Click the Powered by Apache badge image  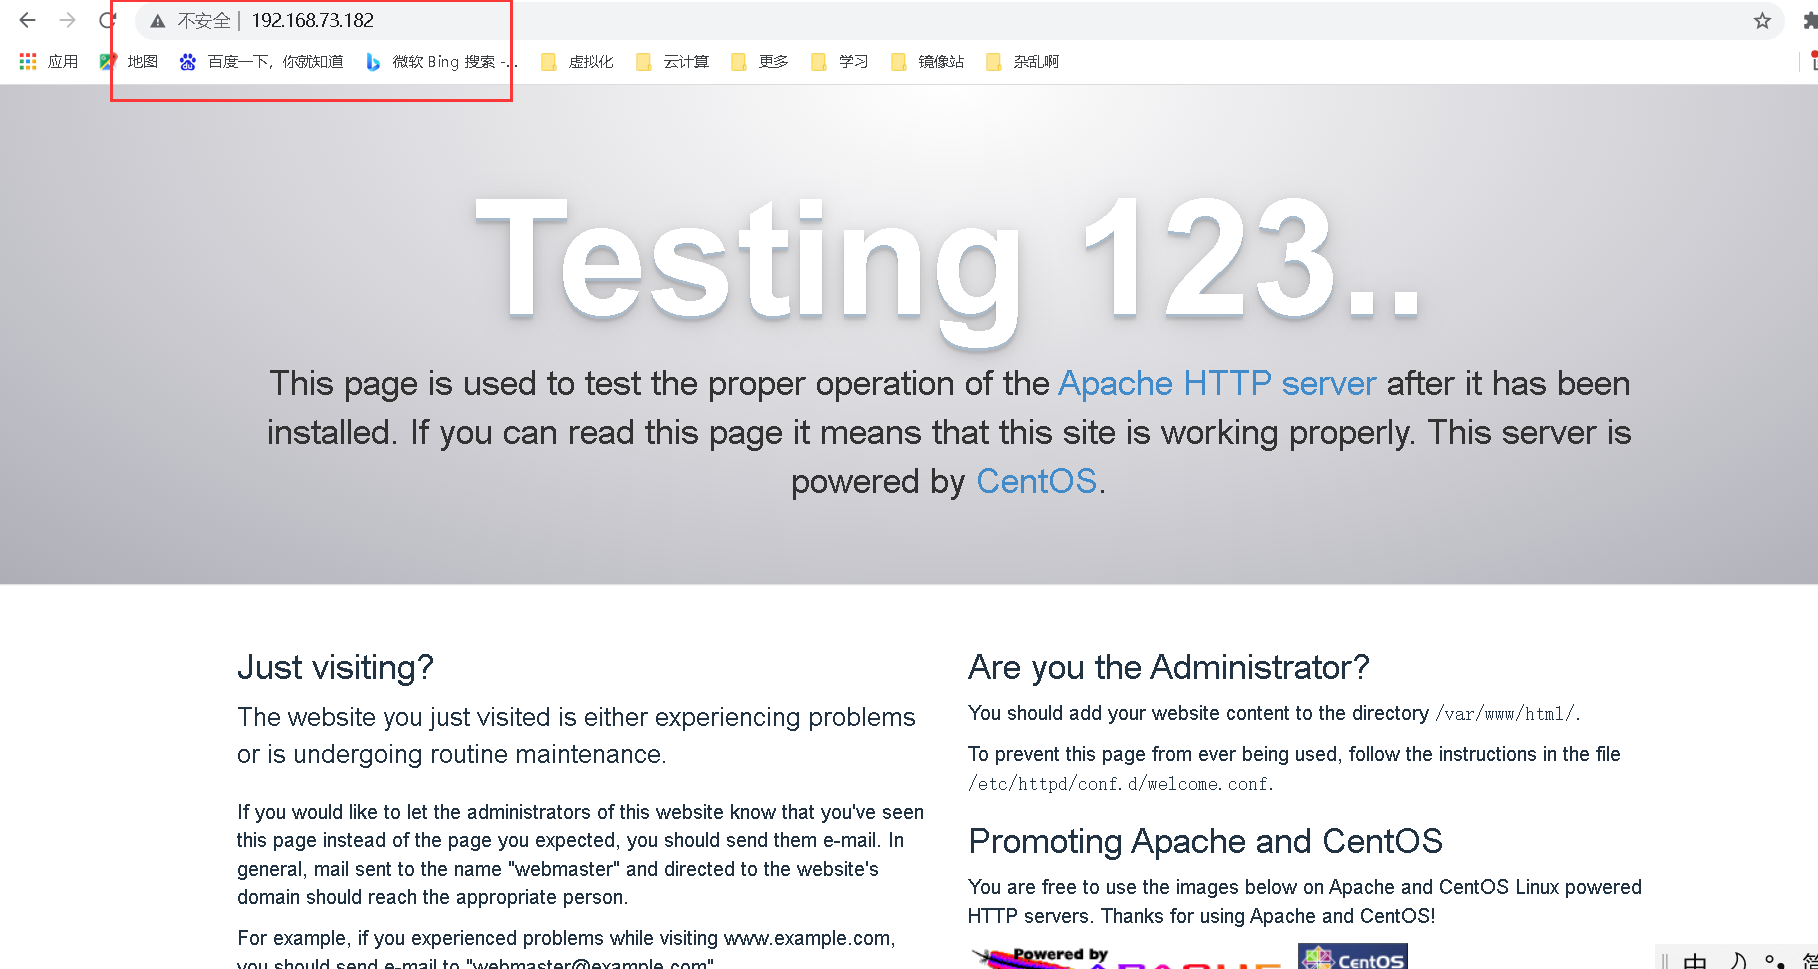[x=1127, y=957]
